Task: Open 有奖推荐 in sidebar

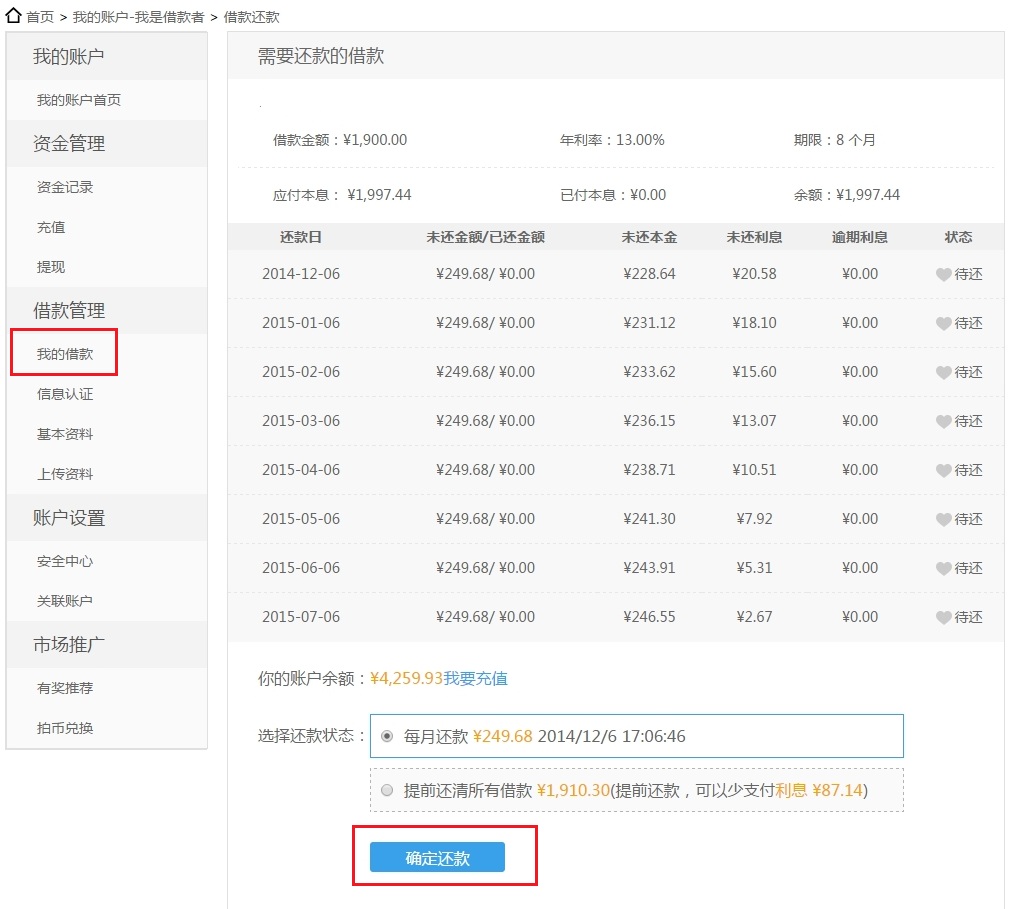Action: tap(65, 688)
